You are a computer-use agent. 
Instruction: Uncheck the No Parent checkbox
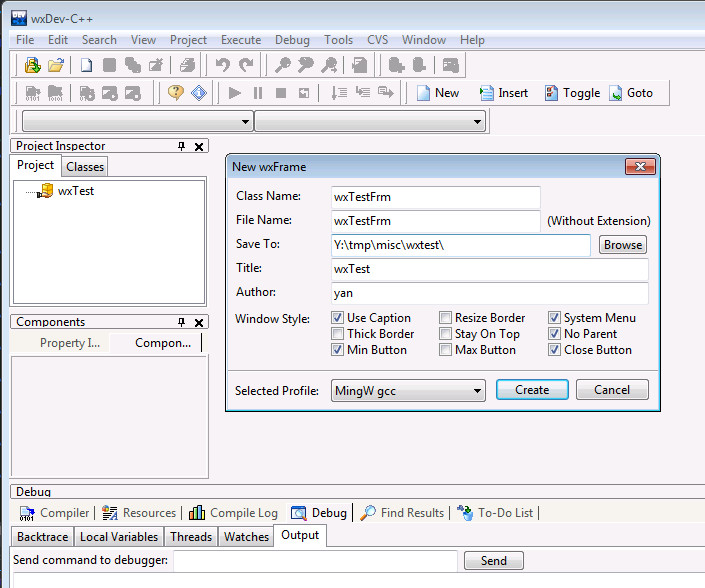(x=554, y=334)
